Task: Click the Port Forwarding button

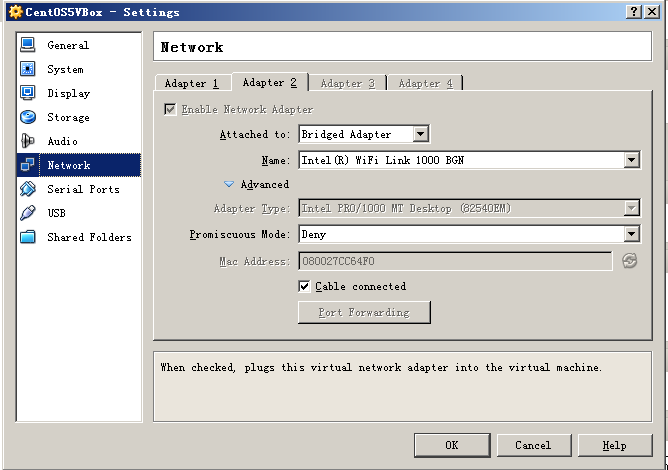Action: tap(364, 312)
